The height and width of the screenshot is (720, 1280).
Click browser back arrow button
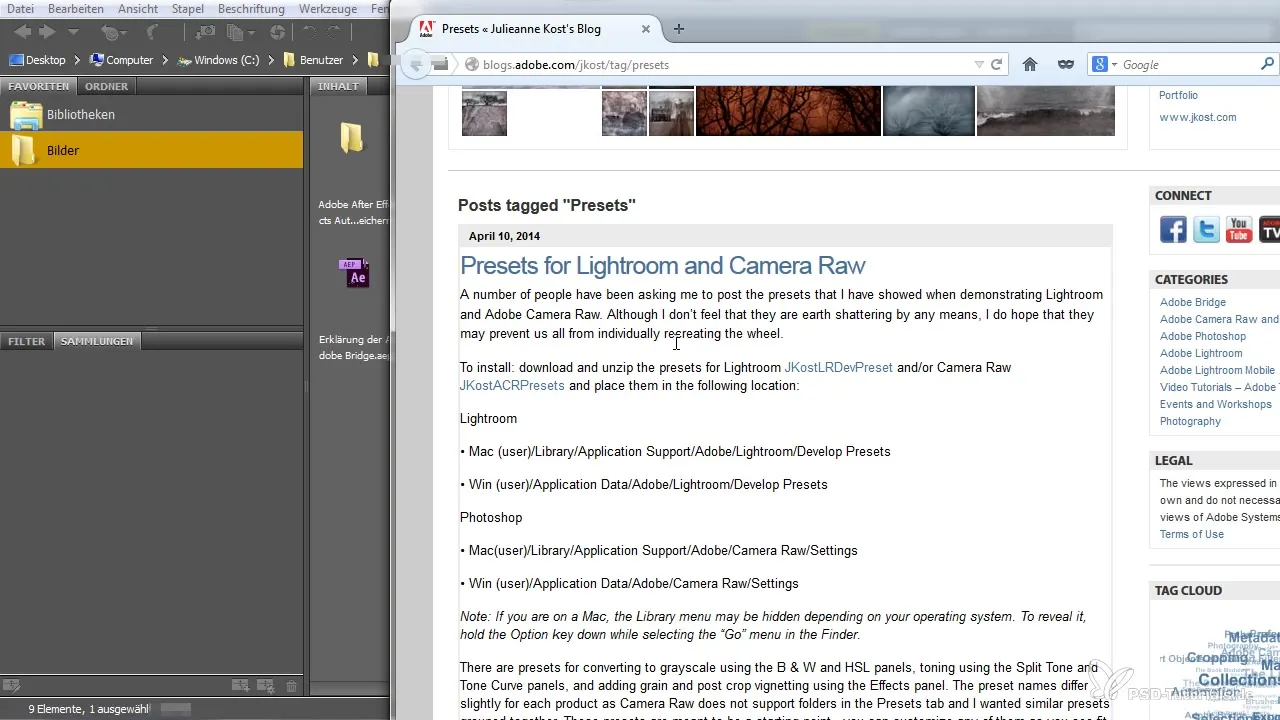coord(417,65)
